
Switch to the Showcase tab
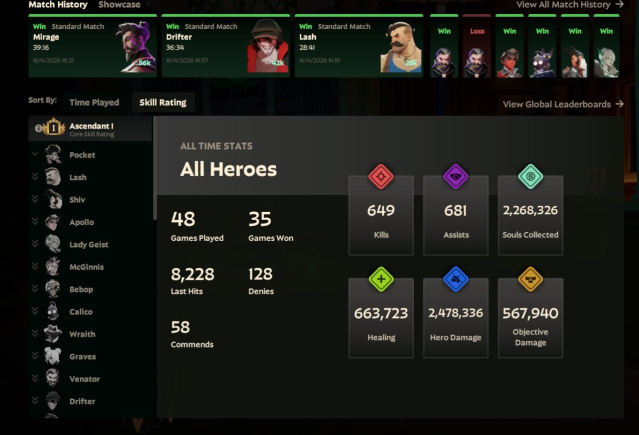119,5
